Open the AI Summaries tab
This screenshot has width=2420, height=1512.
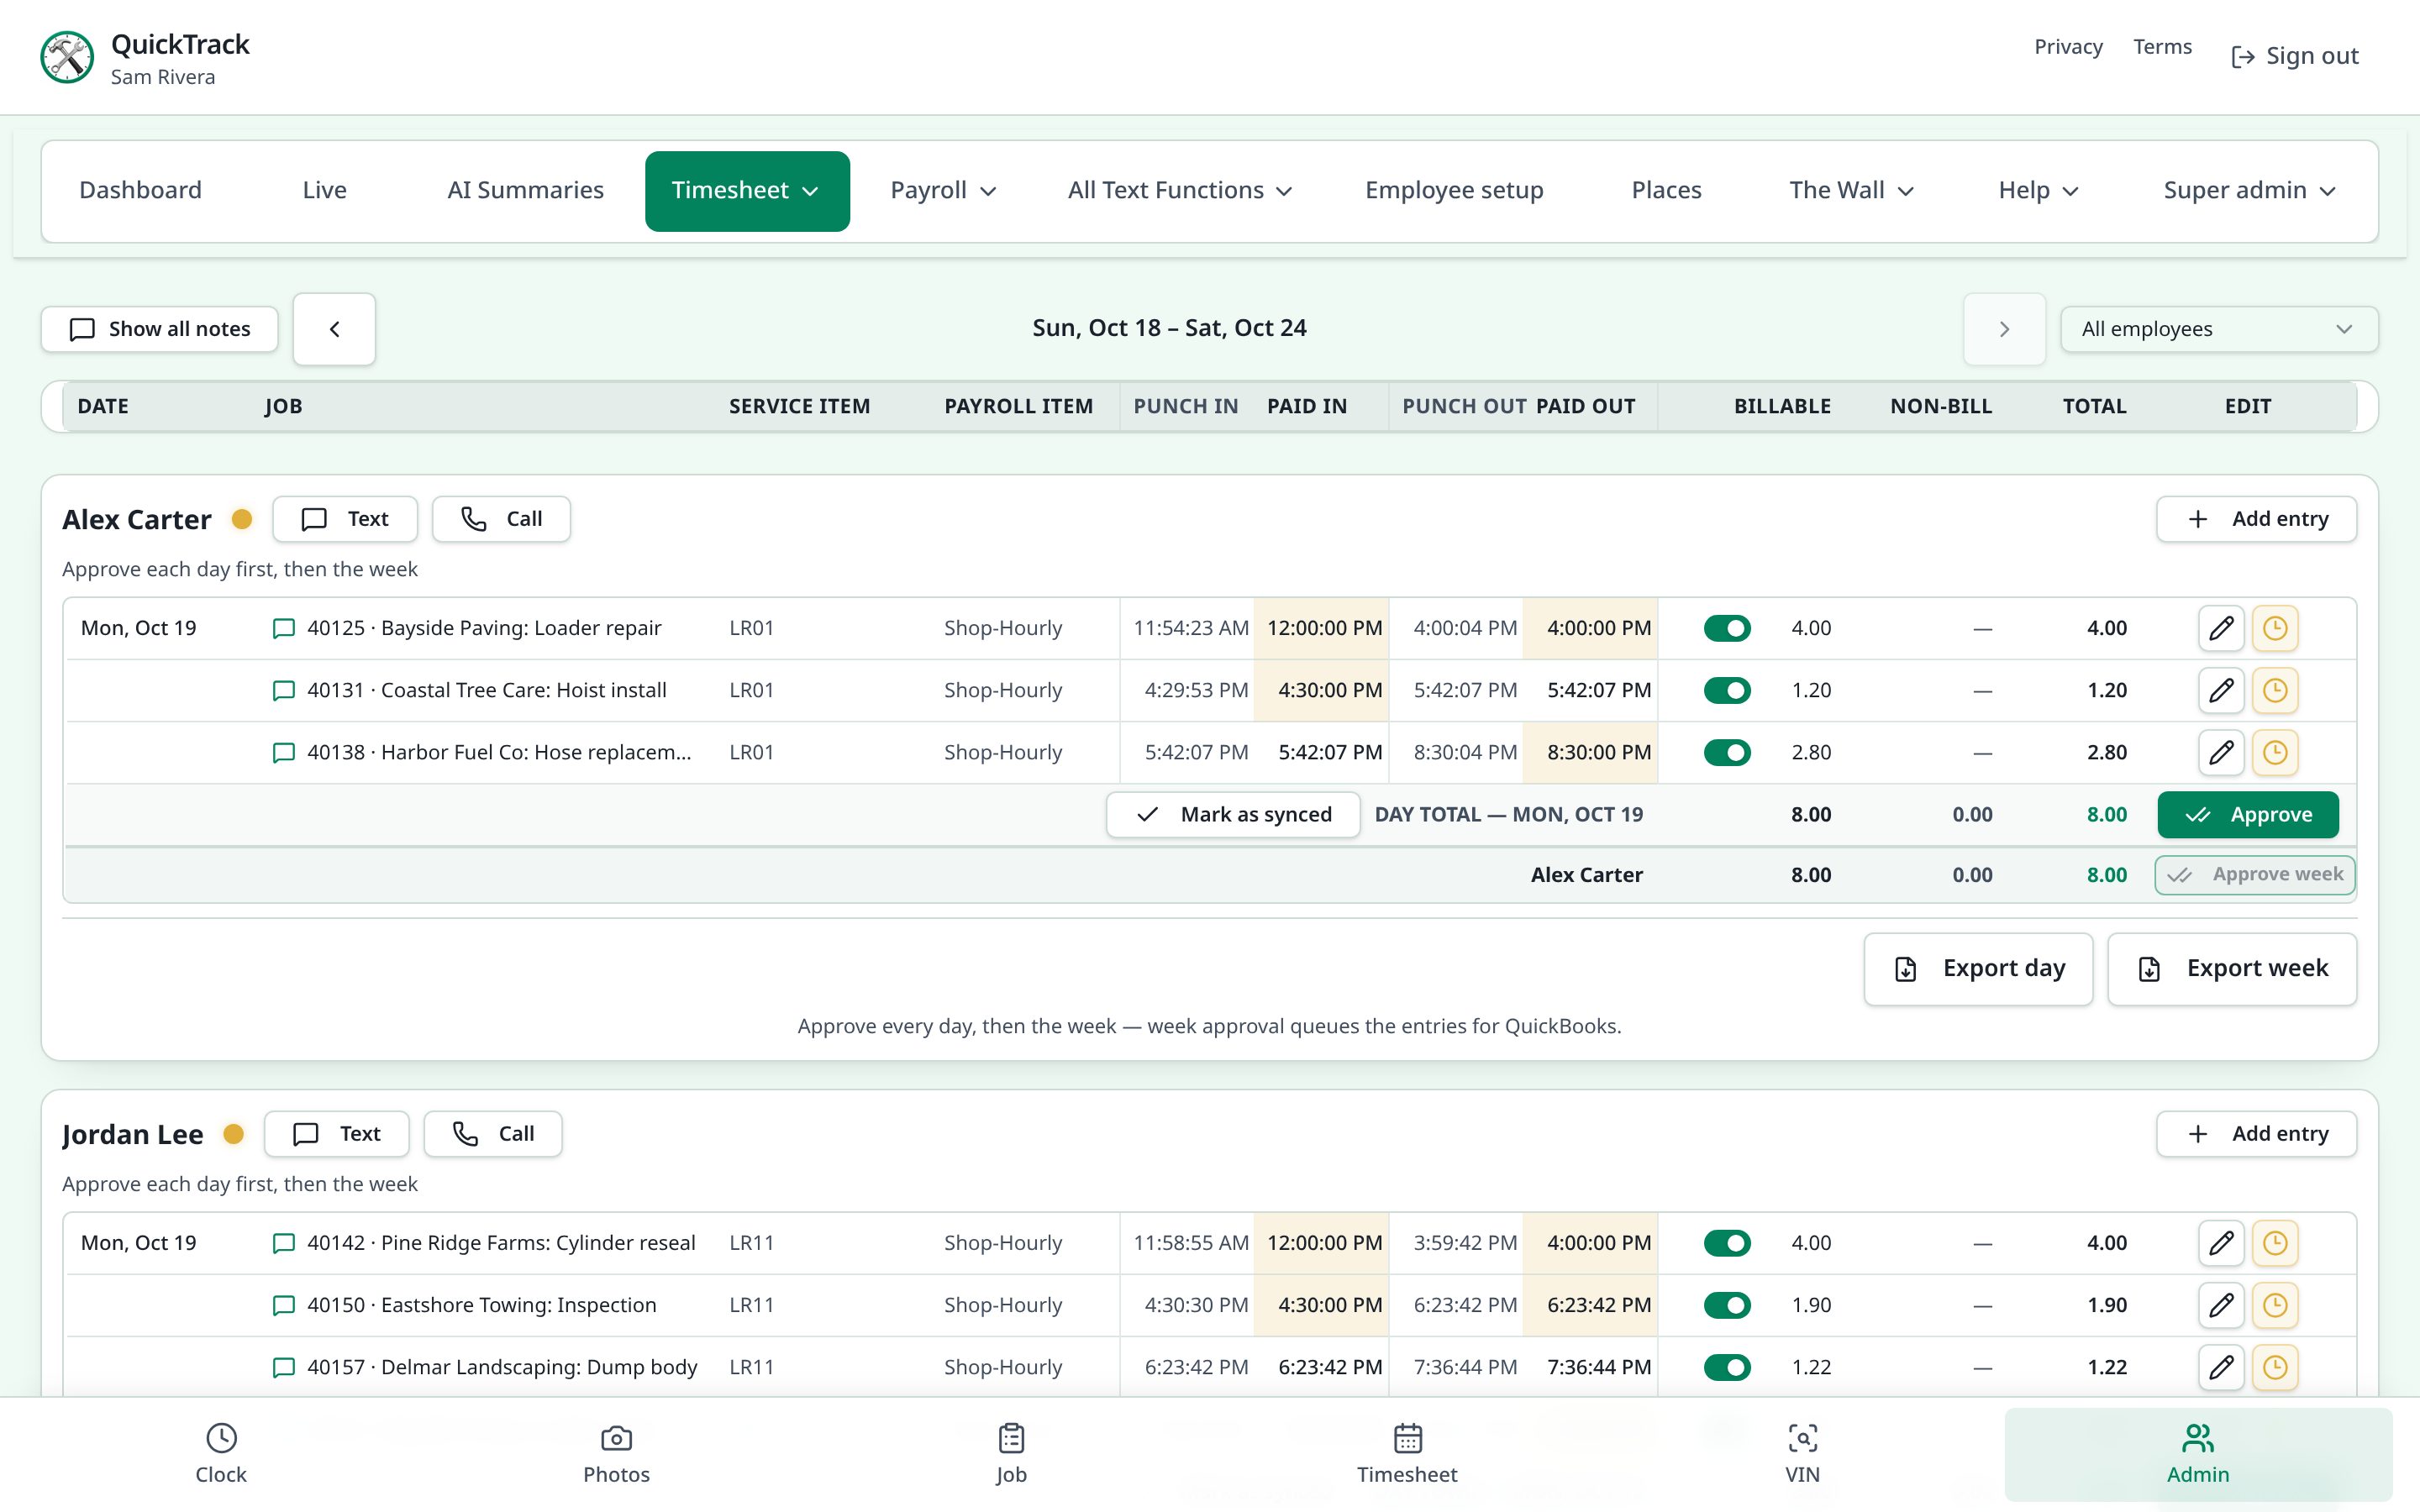pos(525,191)
